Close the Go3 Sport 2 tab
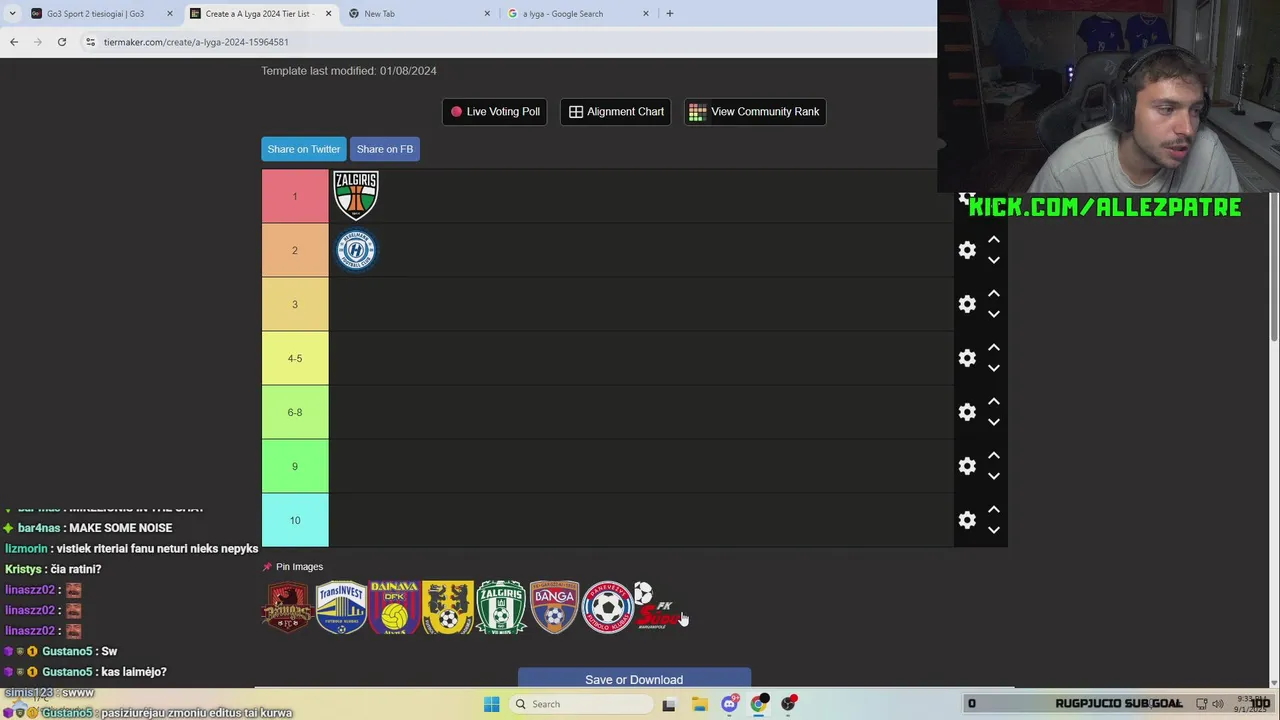The image size is (1280, 720). click(169, 14)
